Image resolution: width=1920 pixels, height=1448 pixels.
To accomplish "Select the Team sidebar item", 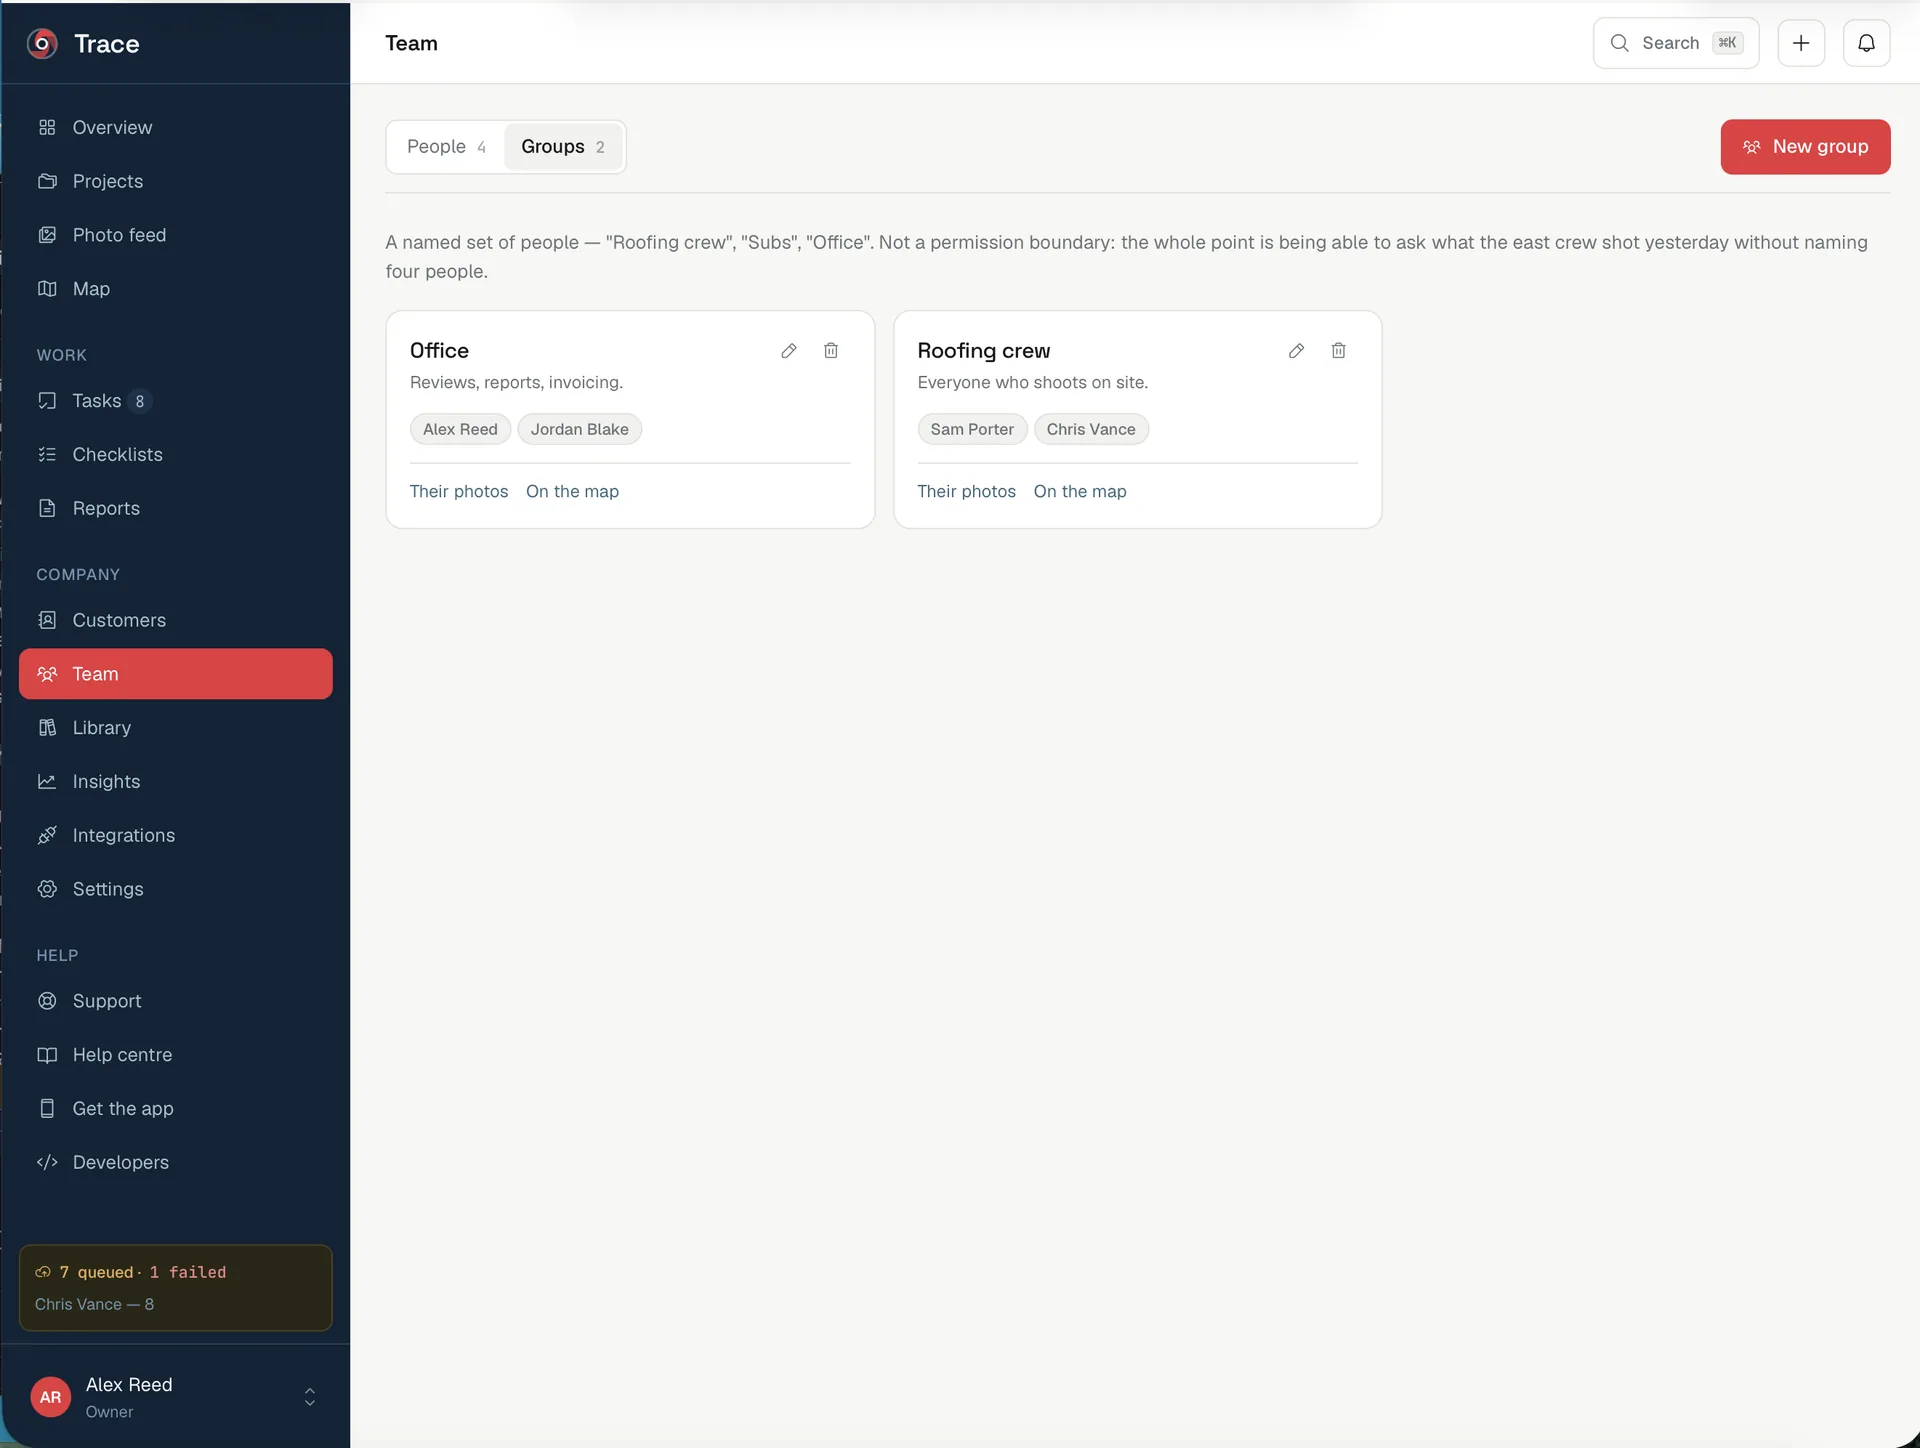I will (176, 674).
